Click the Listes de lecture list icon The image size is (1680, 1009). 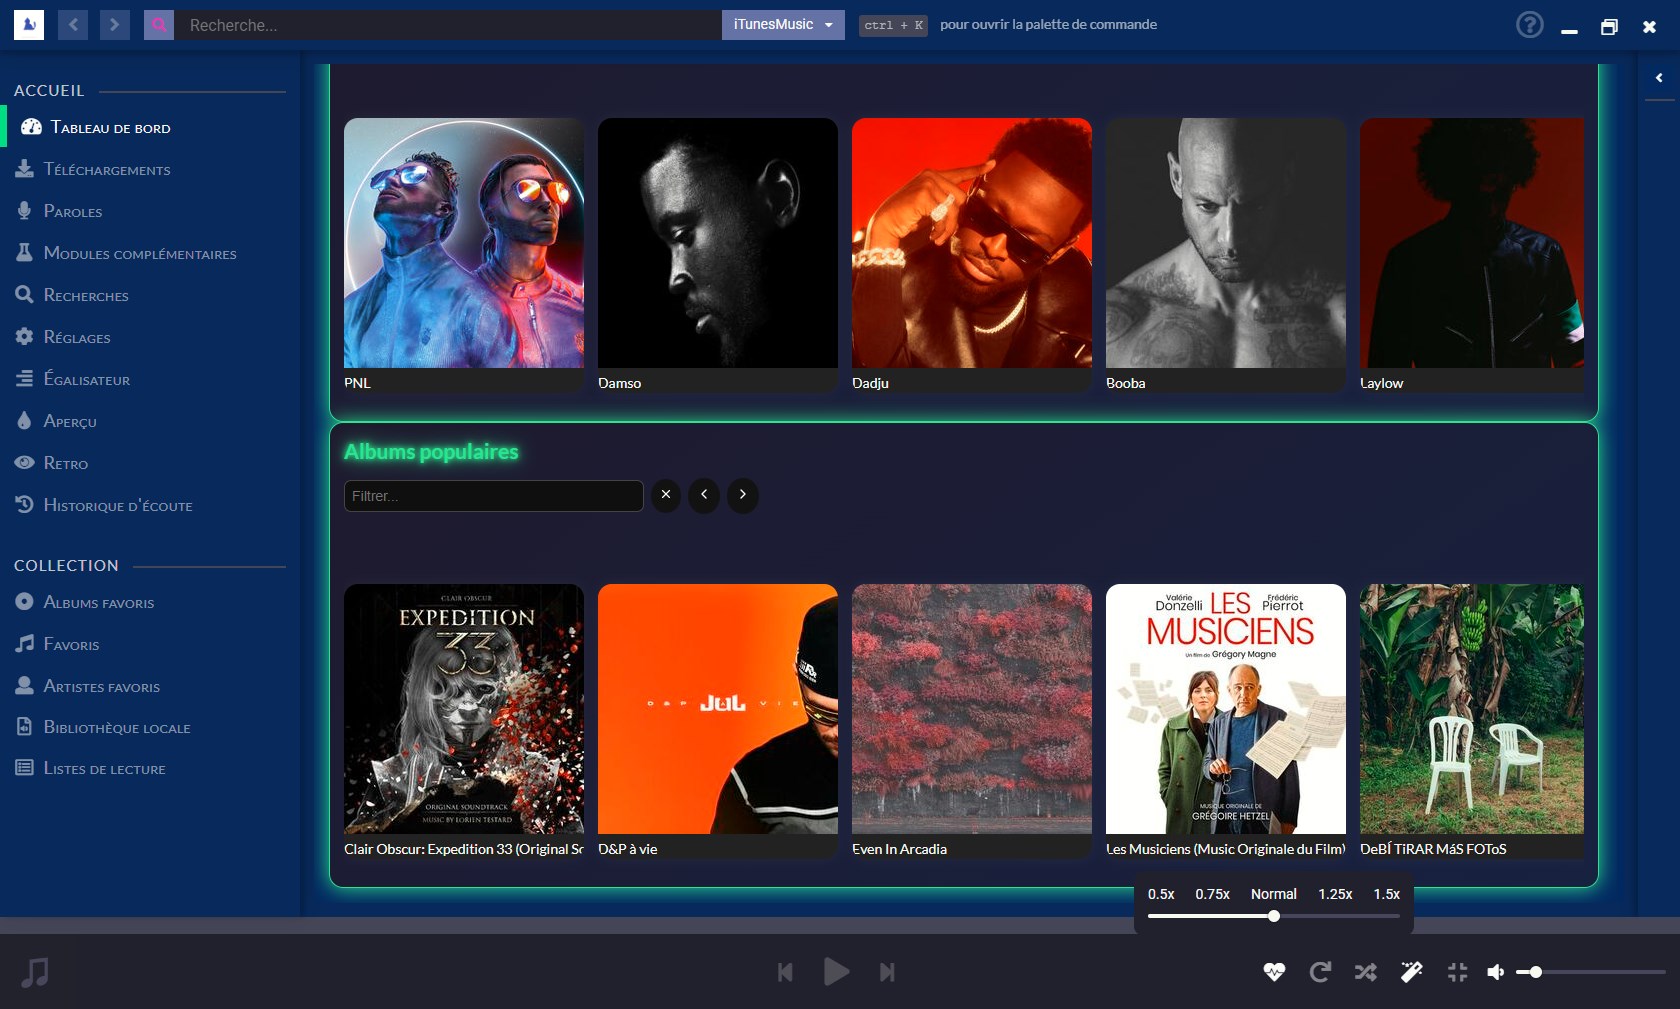pos(25,768)
